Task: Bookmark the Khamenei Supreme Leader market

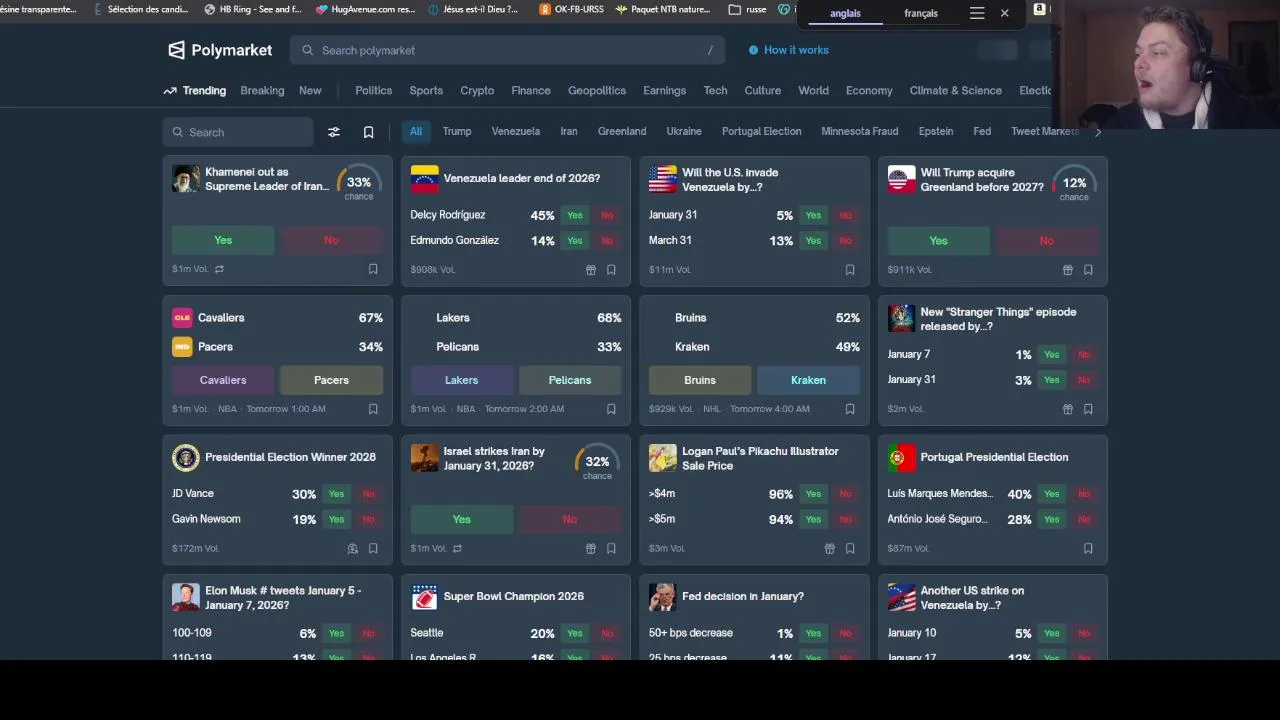Action: coord(373,269)
